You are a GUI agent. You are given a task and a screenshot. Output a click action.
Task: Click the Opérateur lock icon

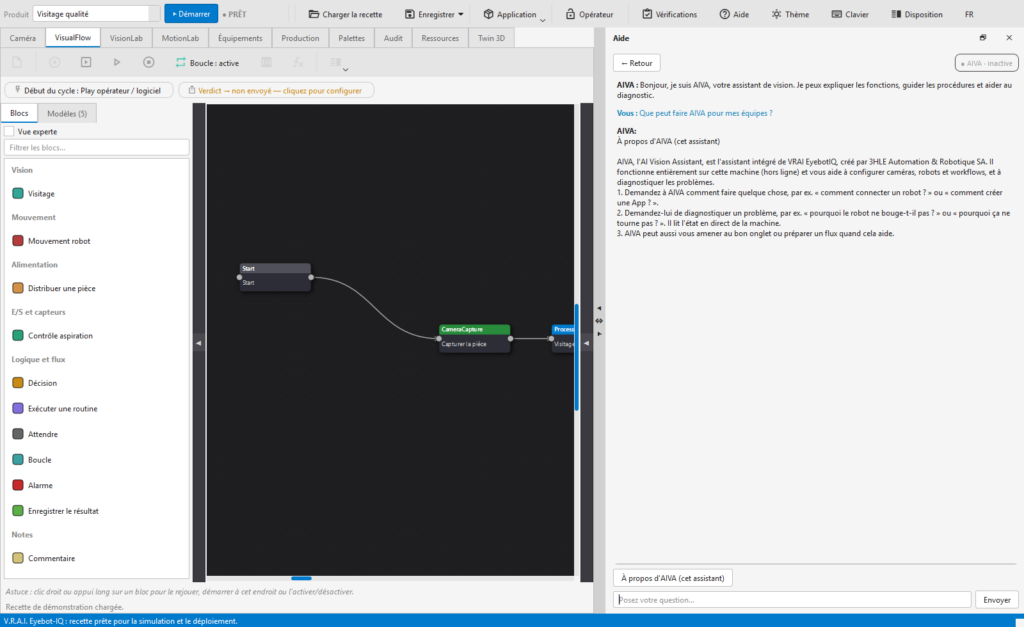point(570,14)
